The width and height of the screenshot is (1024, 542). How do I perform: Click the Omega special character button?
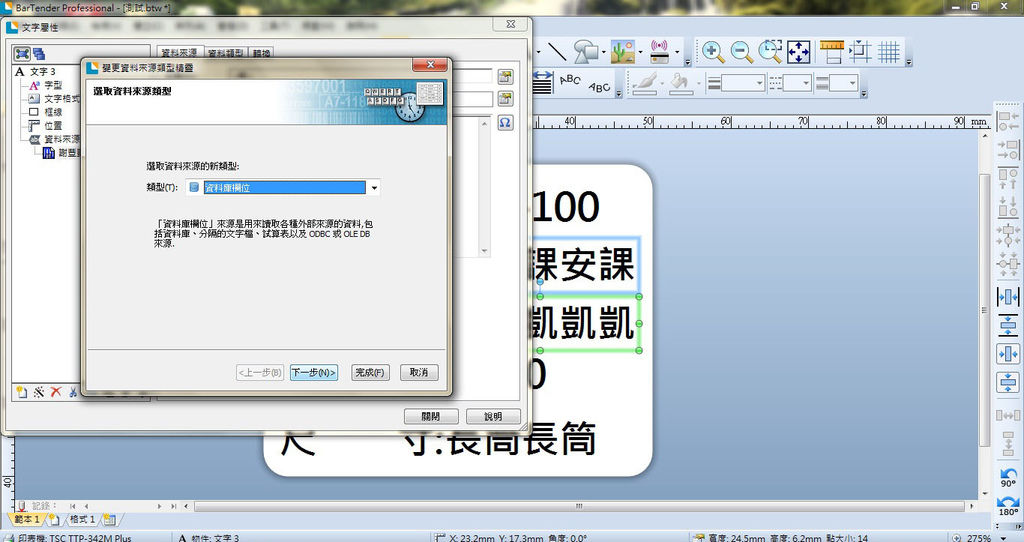point(505,123)
